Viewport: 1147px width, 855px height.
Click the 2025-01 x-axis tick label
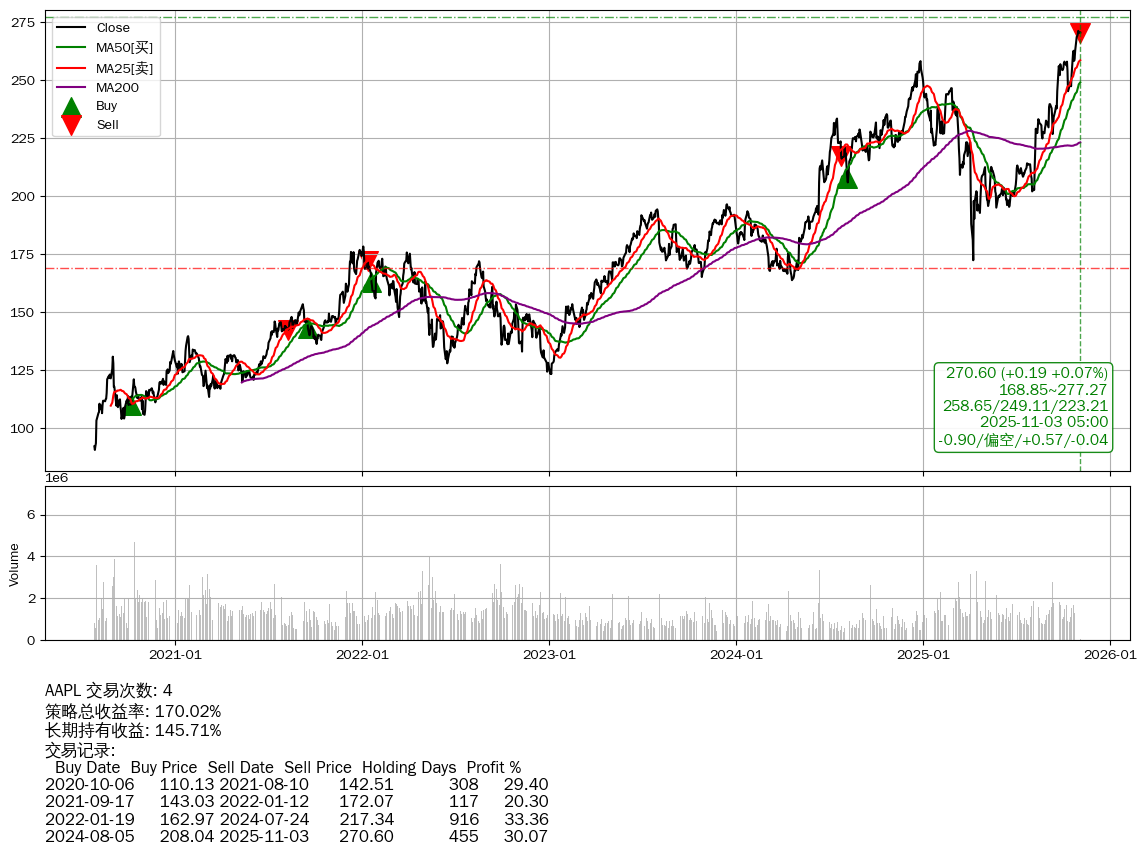[922, 655]
